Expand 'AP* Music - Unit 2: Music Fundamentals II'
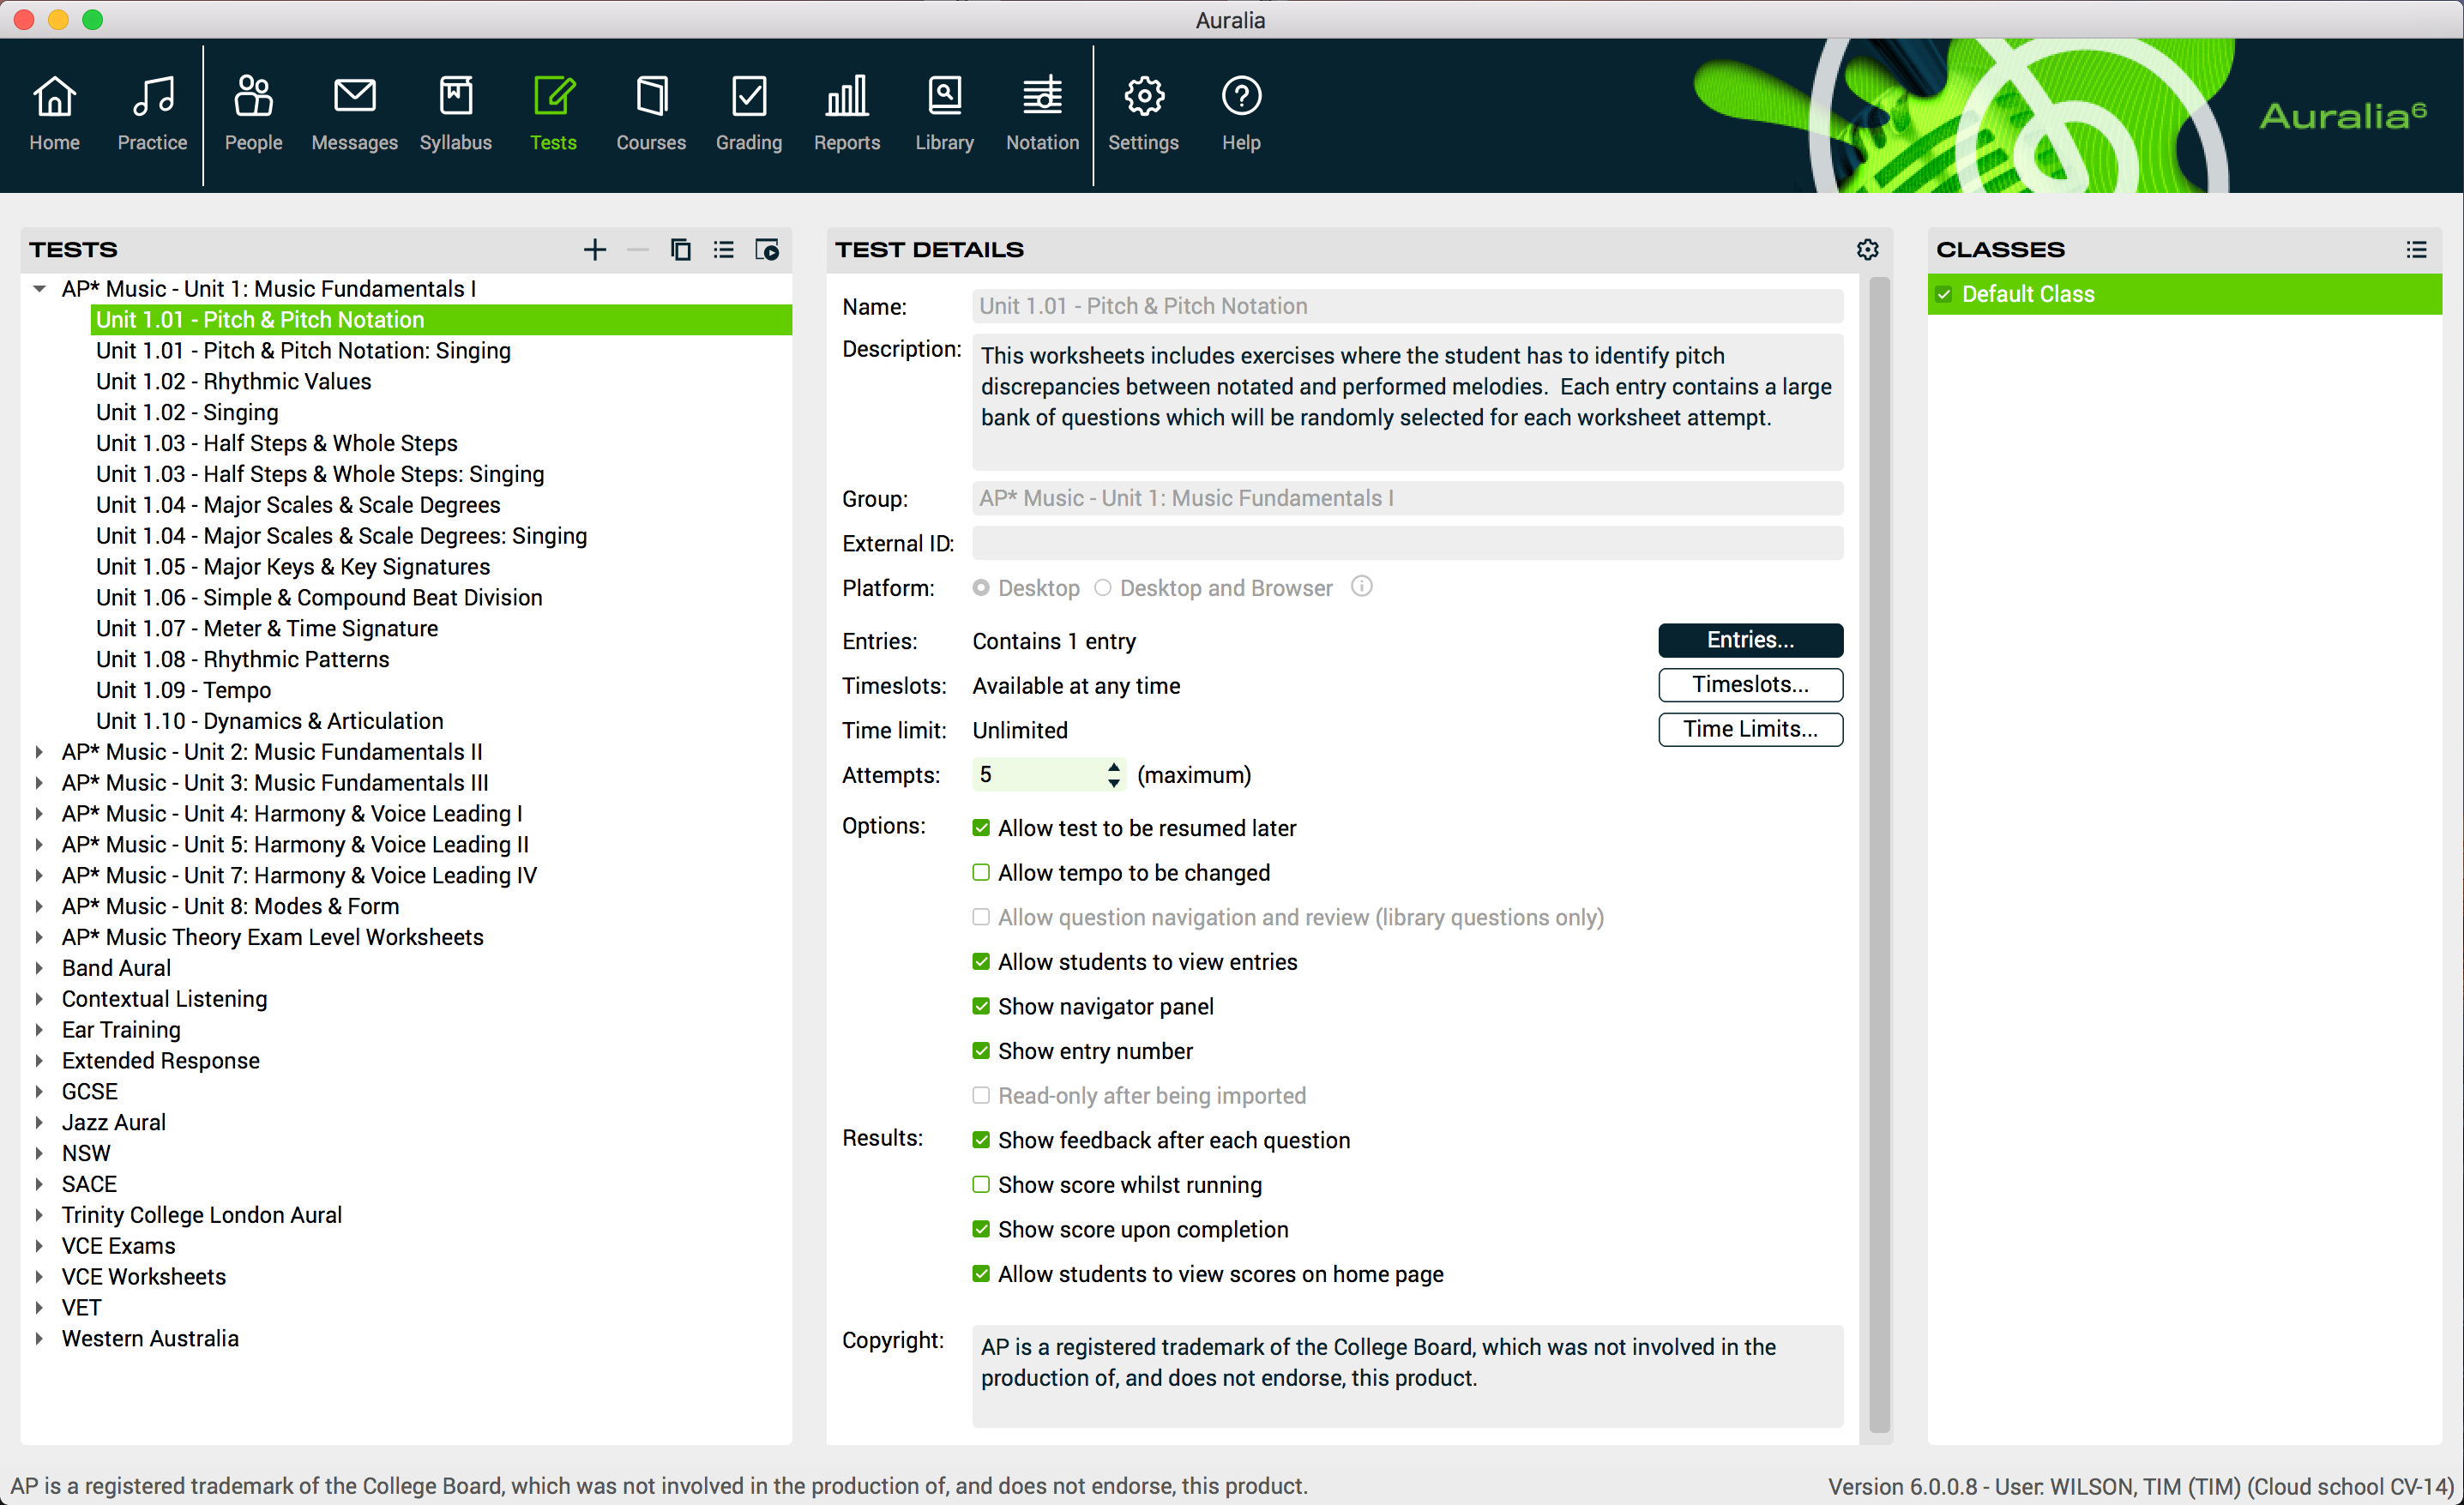The height and width of the screenshot is (1505, 2464). [x=39, y=751]
